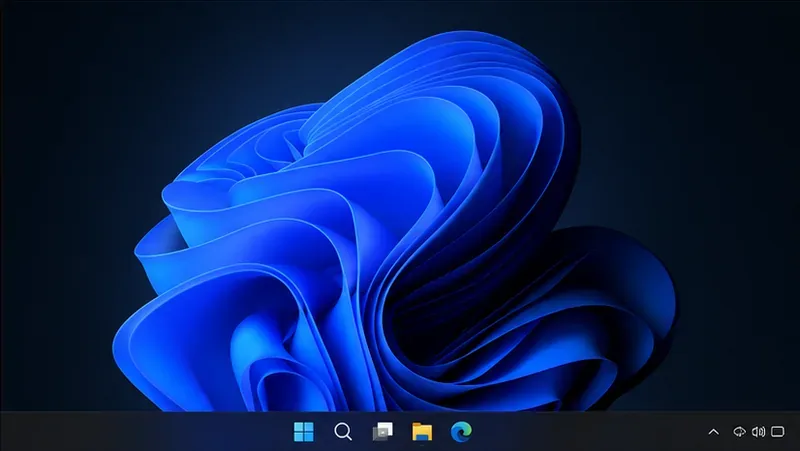The height and width of the screenshot is (451, 800).
Task: Click the rectangular tray icon beside volume
Action: tap(778, 432)
